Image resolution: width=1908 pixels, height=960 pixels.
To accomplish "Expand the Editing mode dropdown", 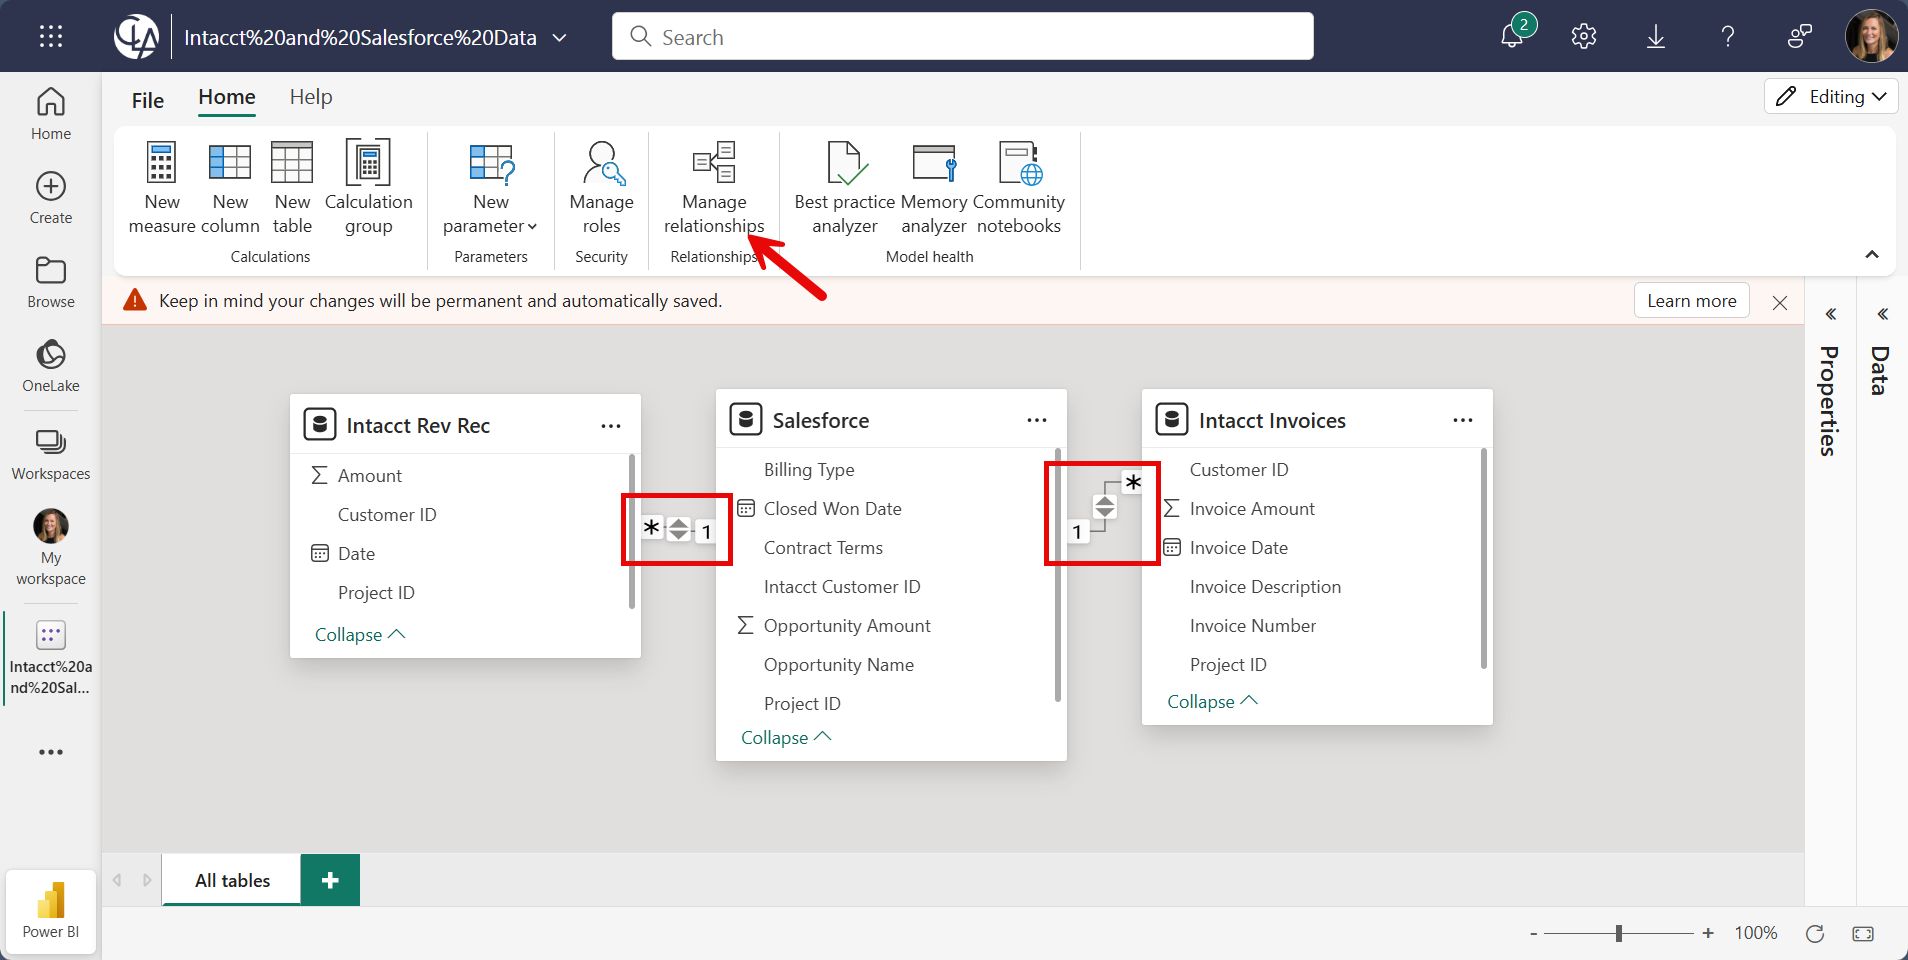I will click(x=1831, y=97).
